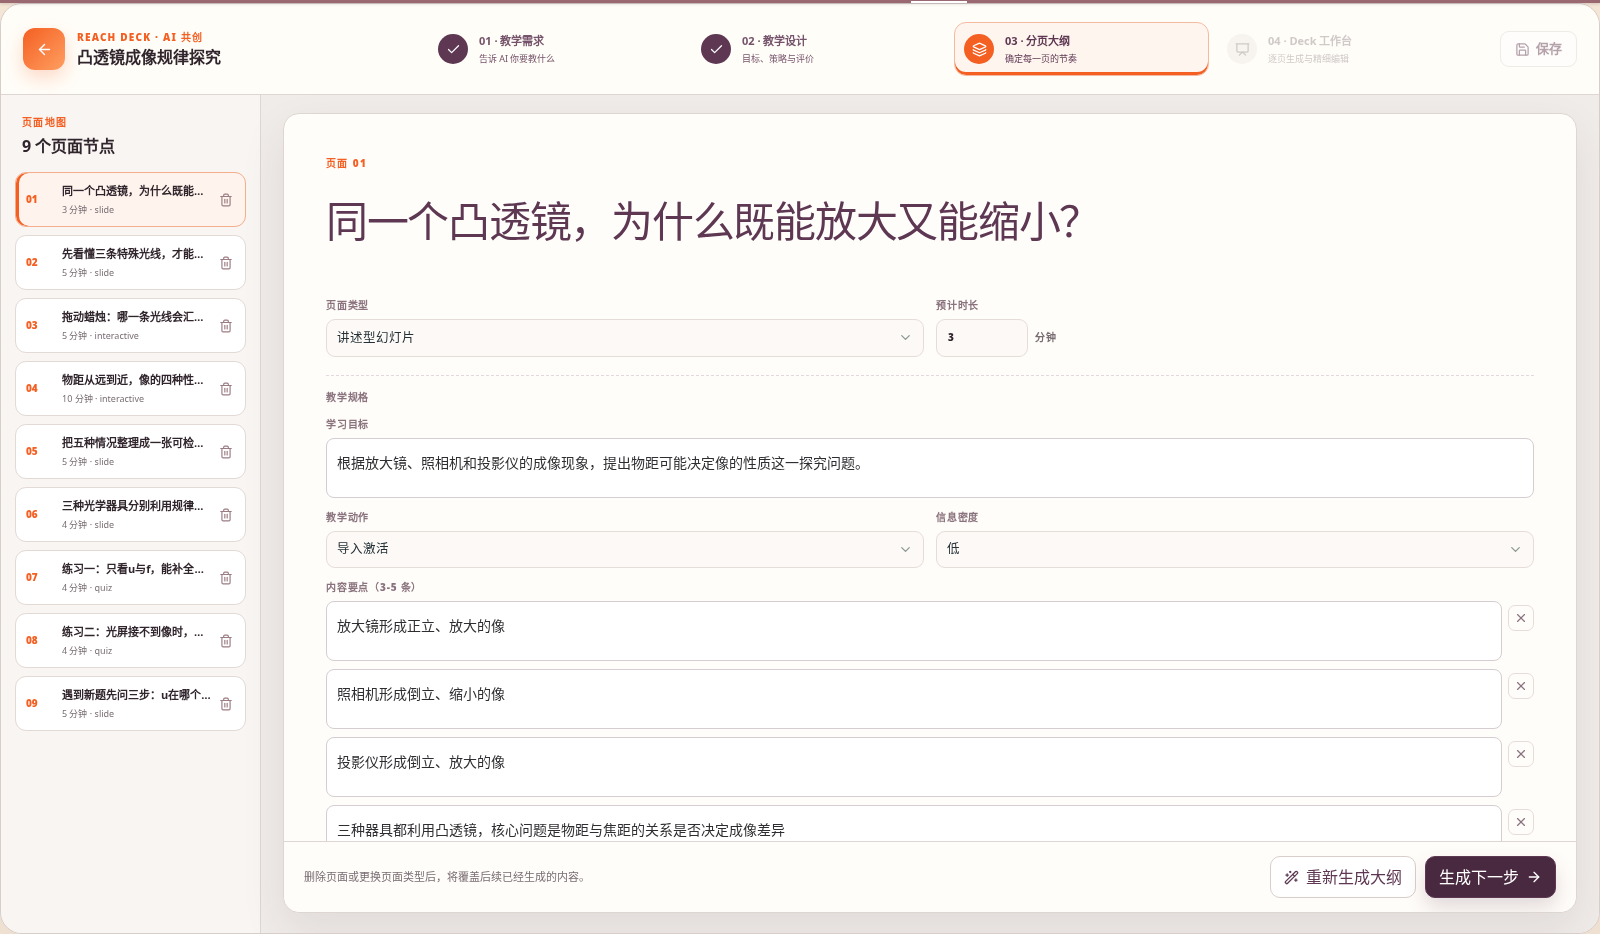Screen dimensions: 1600x934
Task: Click the checkmark icon of step 02 教学设计
Action: tap(716, 48)
